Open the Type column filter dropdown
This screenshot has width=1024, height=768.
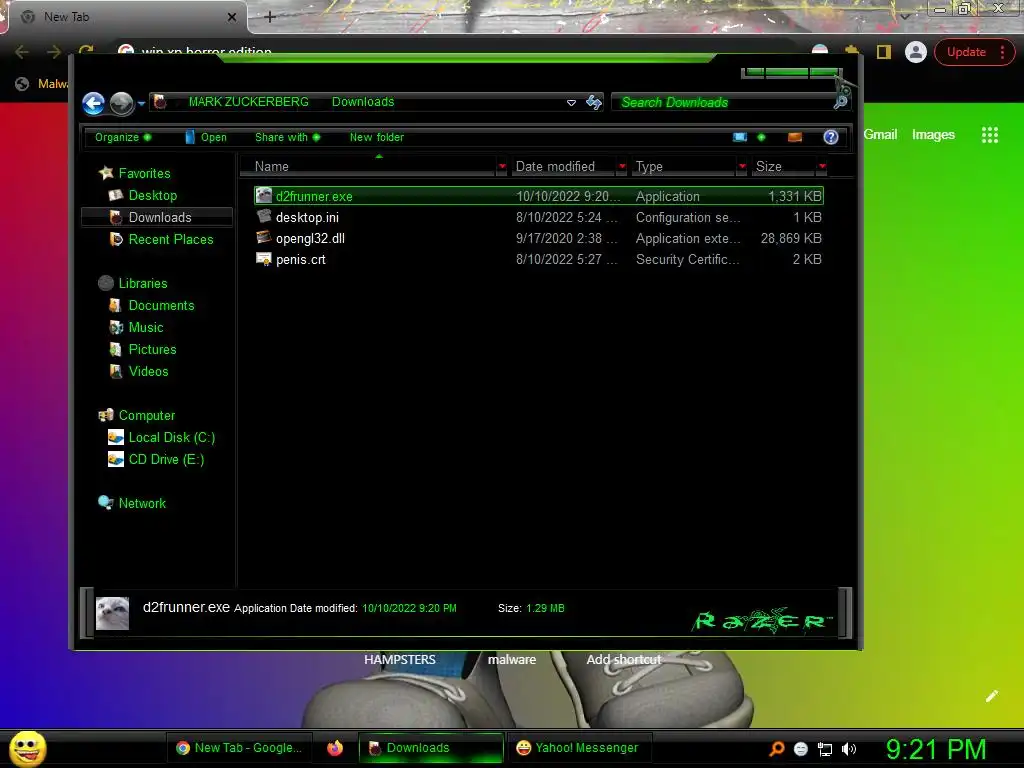742,167
